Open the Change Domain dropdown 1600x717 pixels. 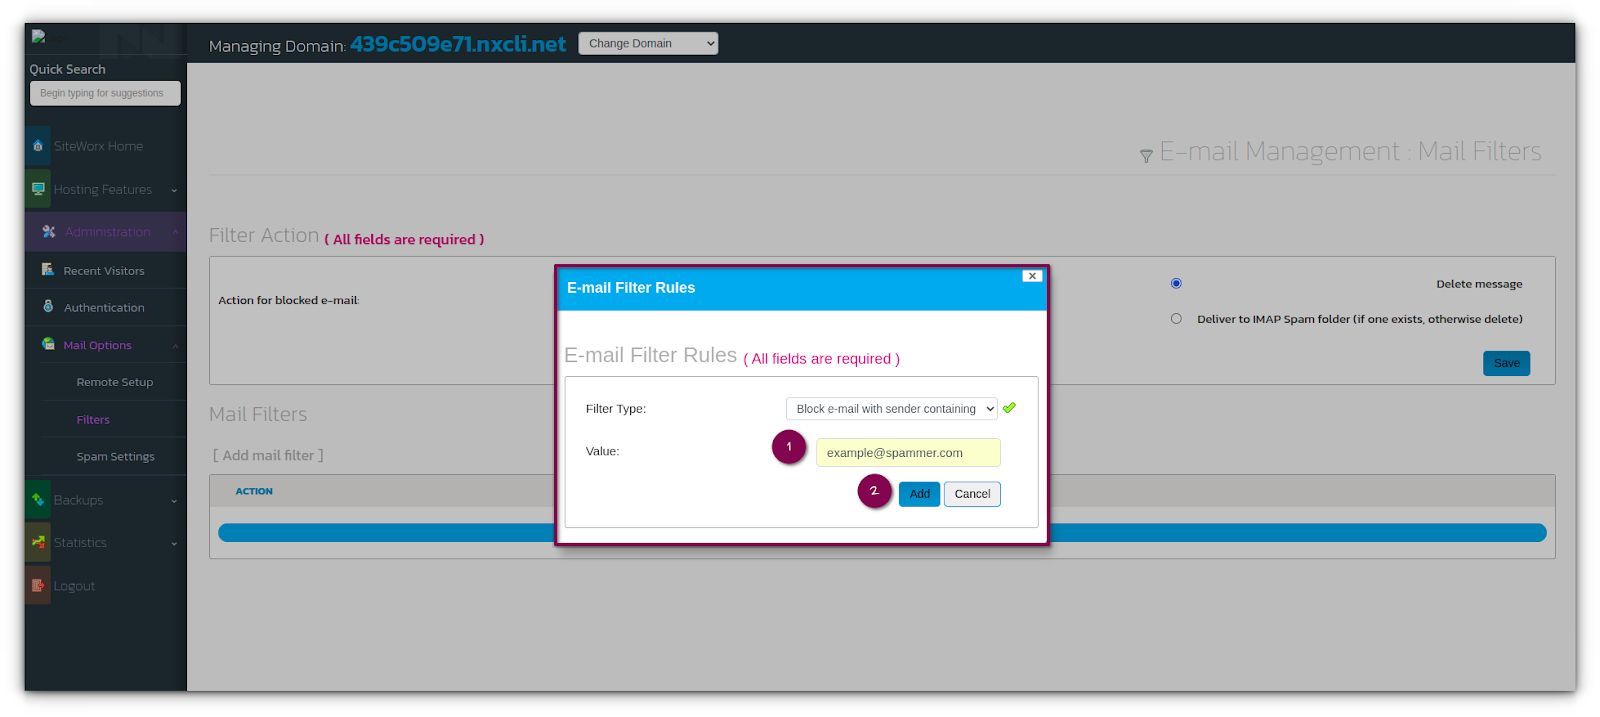point(648,43)
